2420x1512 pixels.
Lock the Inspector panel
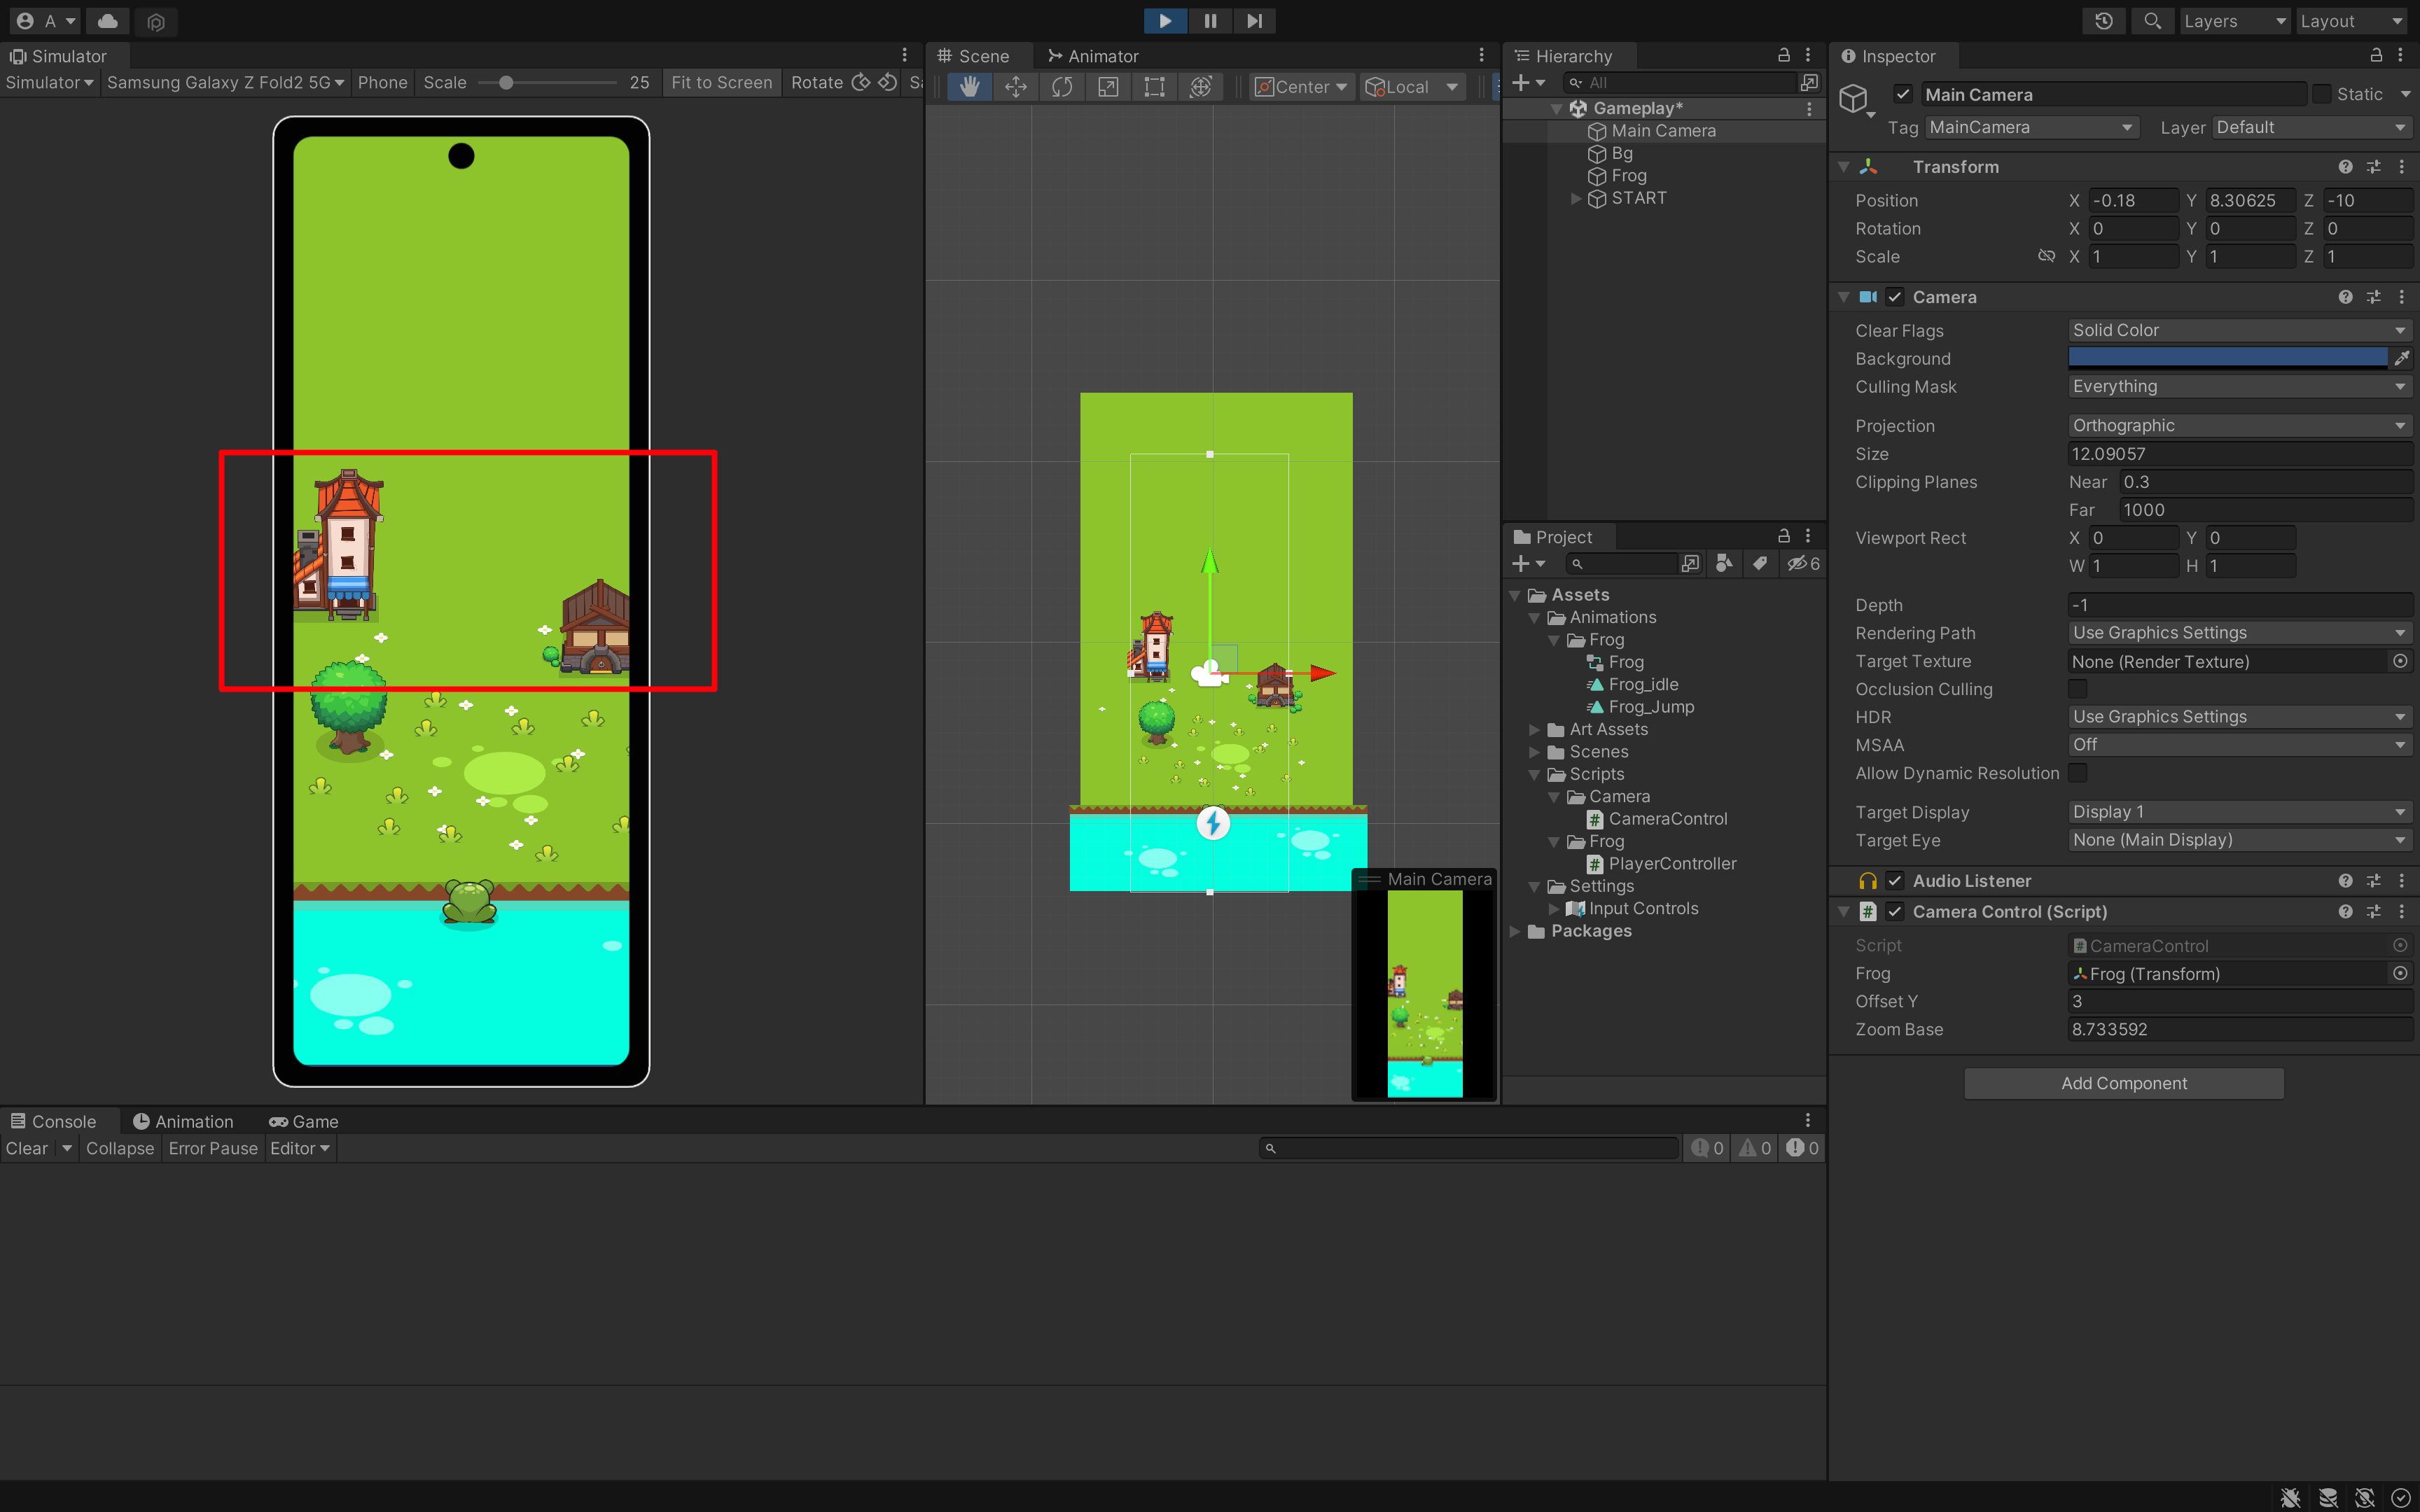click(2376, 55)
